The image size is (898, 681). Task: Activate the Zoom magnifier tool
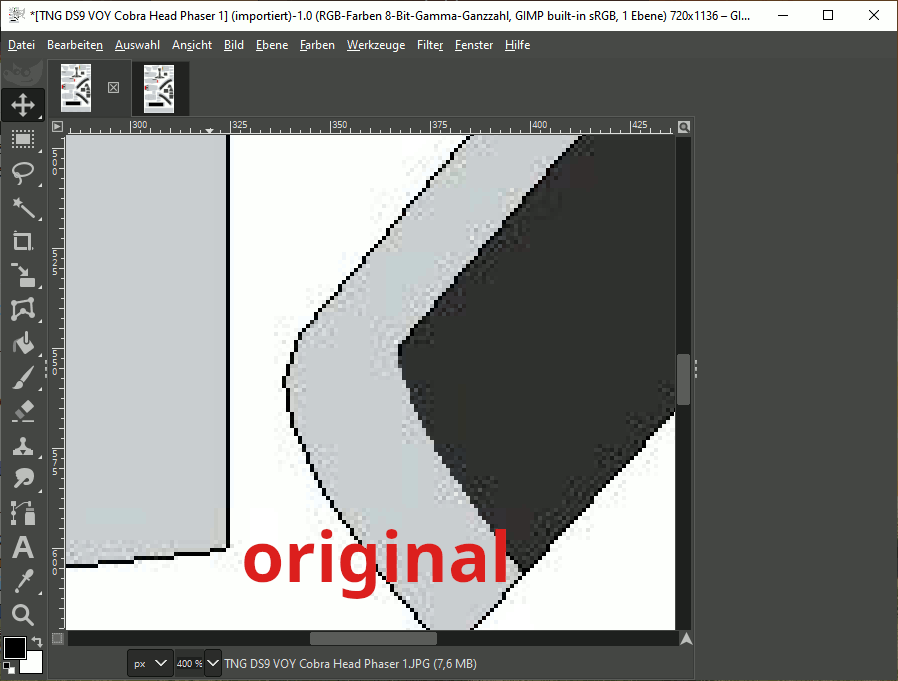[x=22, y=615]
